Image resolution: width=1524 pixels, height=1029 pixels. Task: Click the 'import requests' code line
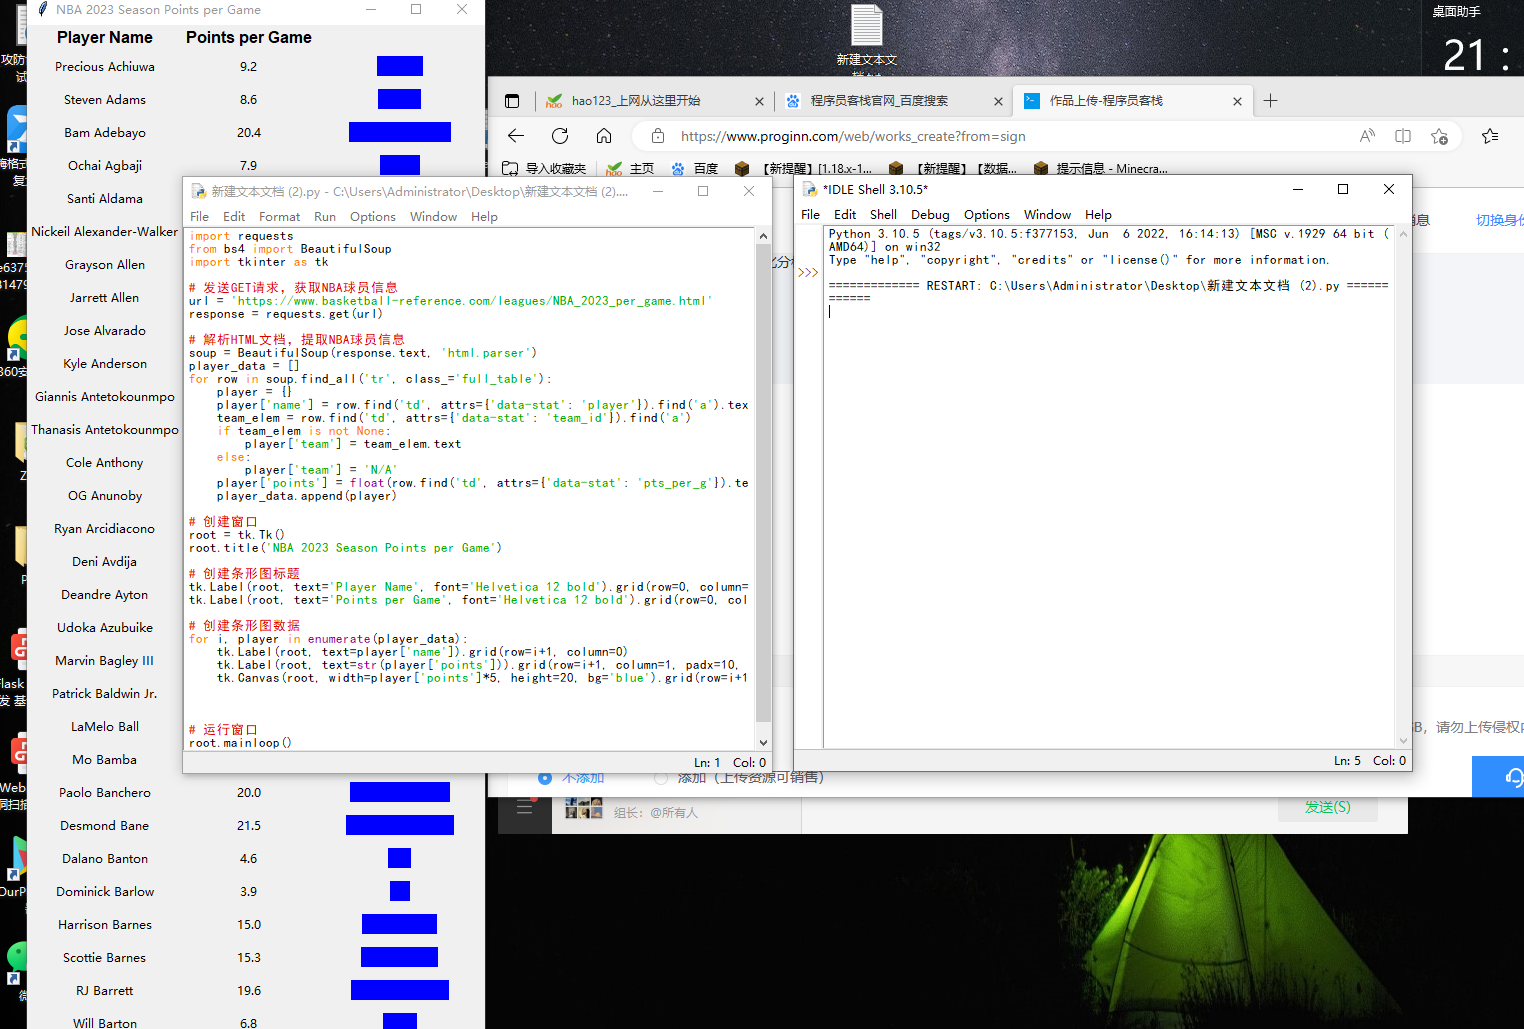(x=242, y=236)
